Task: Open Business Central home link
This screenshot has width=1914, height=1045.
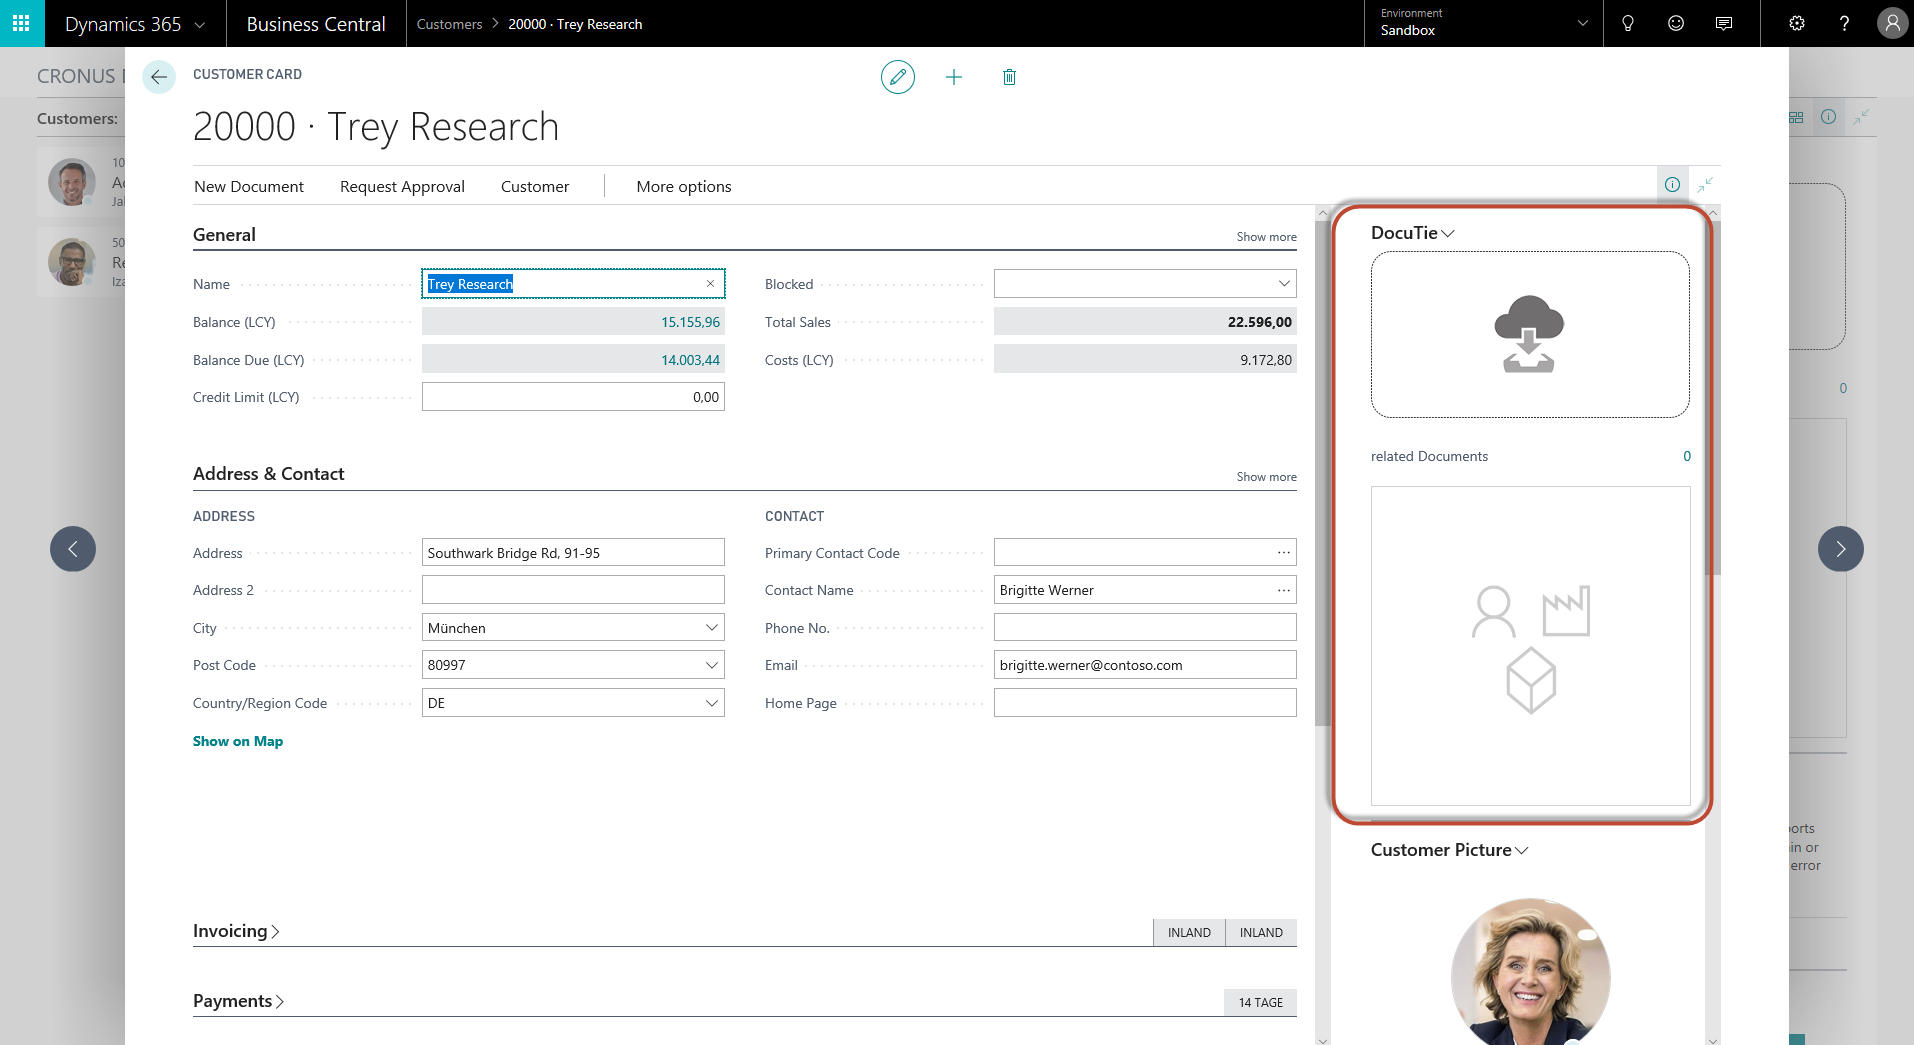Action: click(316, 24)
